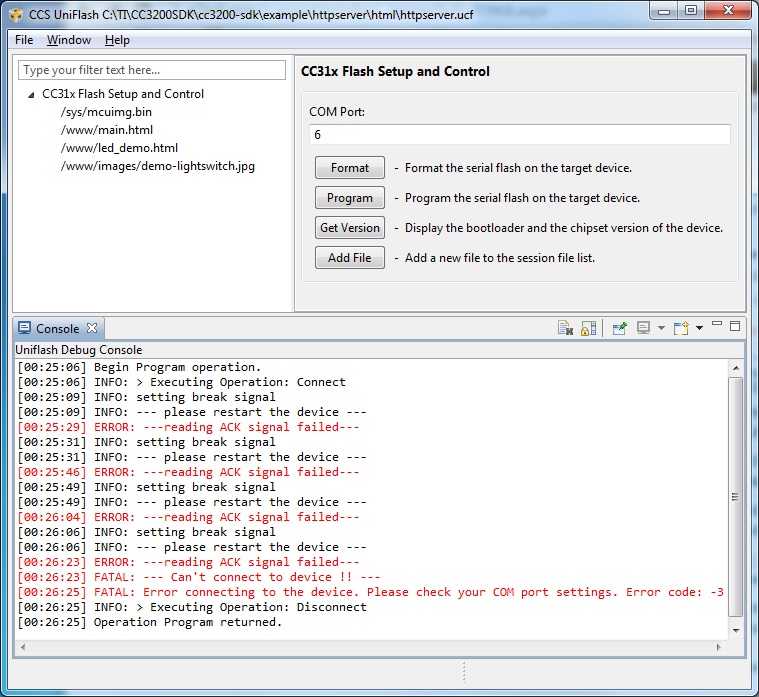Open the Help menu
This screenshot has height=697, width=759.
click(x=117, y=40)
